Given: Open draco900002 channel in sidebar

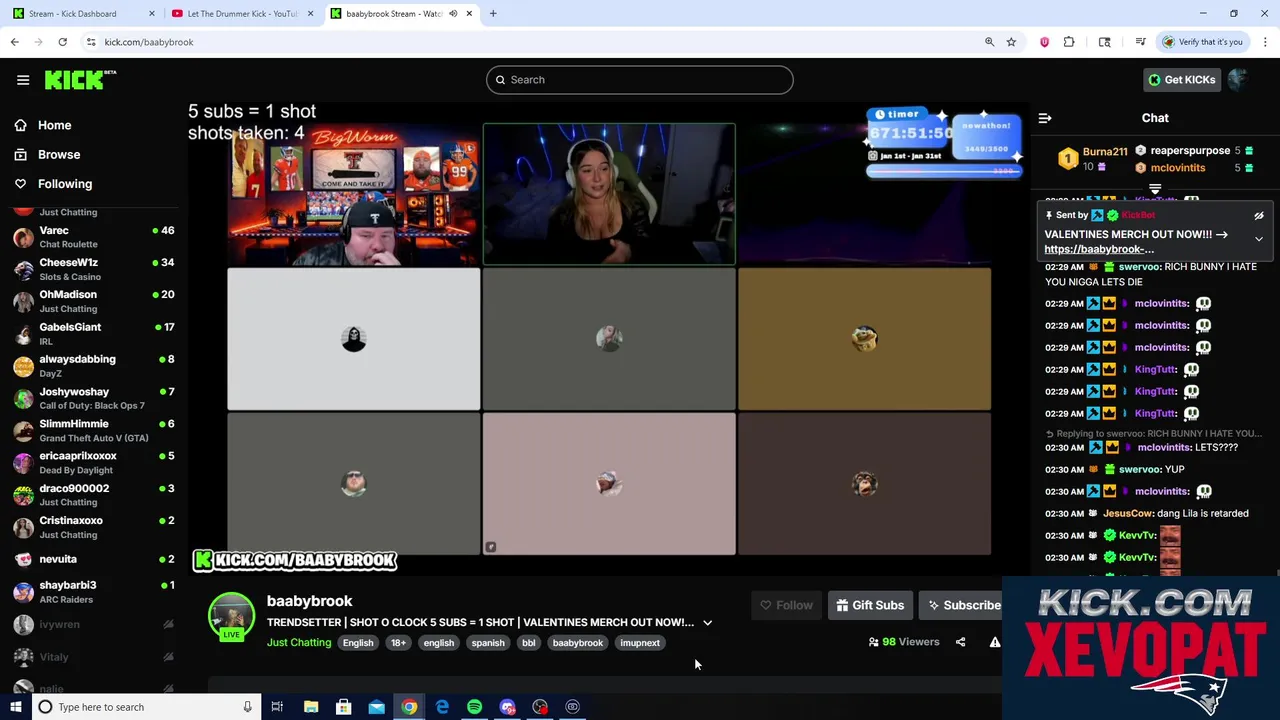Looking at the screenshot, I should click(x=92, y=495).
